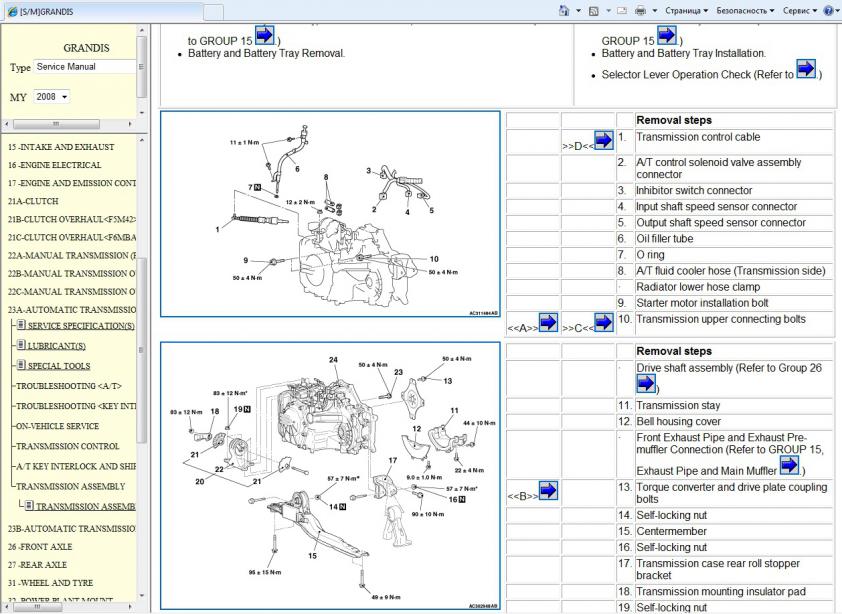This screenshot has height=614, width=842.
Task: Click the document icon next to SPECIAL TOOLS
Action: coord(21,365)
